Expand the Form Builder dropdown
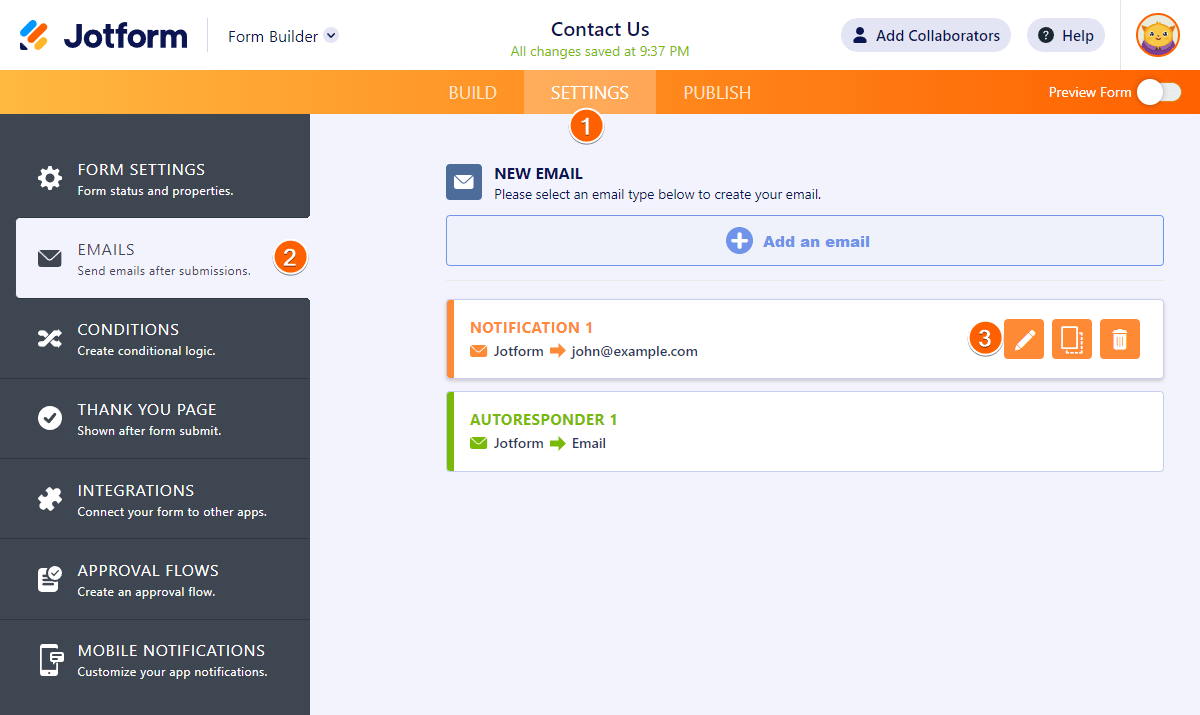The image size is (1200, 715). [x=331, y=36]
